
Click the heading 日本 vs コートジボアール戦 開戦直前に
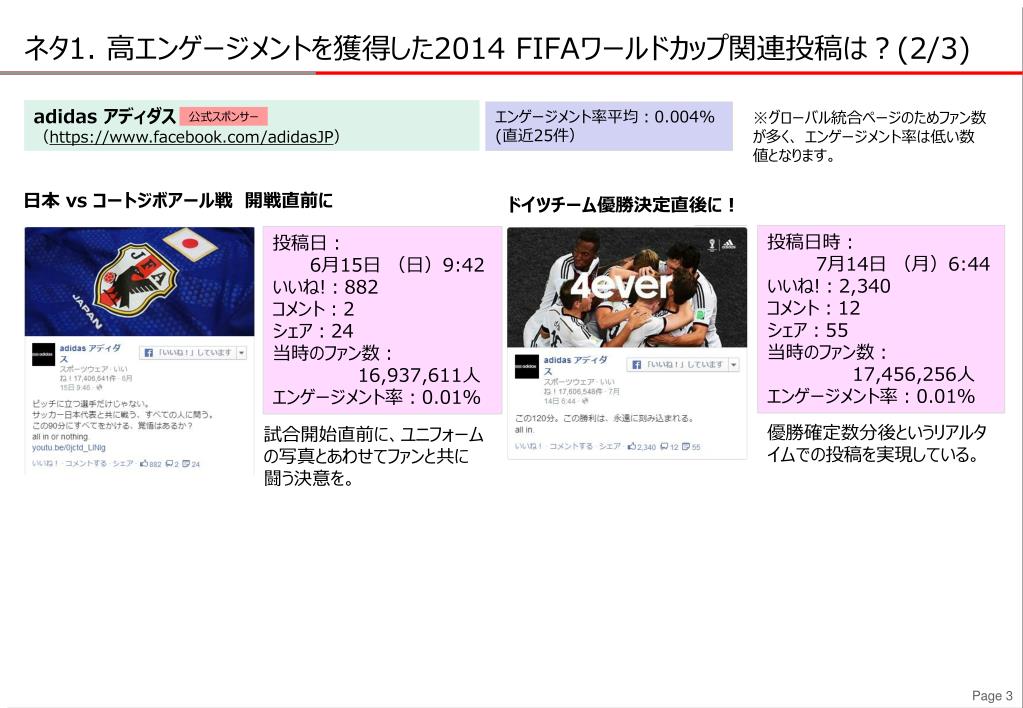pyautogui.click(x=178, y=200)
